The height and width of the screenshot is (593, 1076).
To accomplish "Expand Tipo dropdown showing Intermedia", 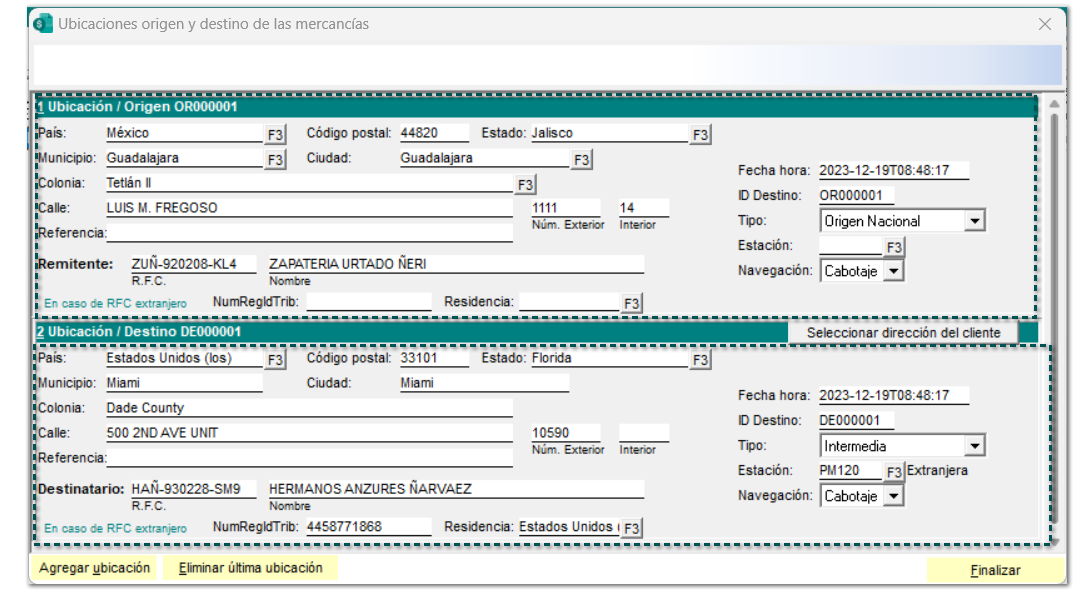I will (x=975, y=446).
